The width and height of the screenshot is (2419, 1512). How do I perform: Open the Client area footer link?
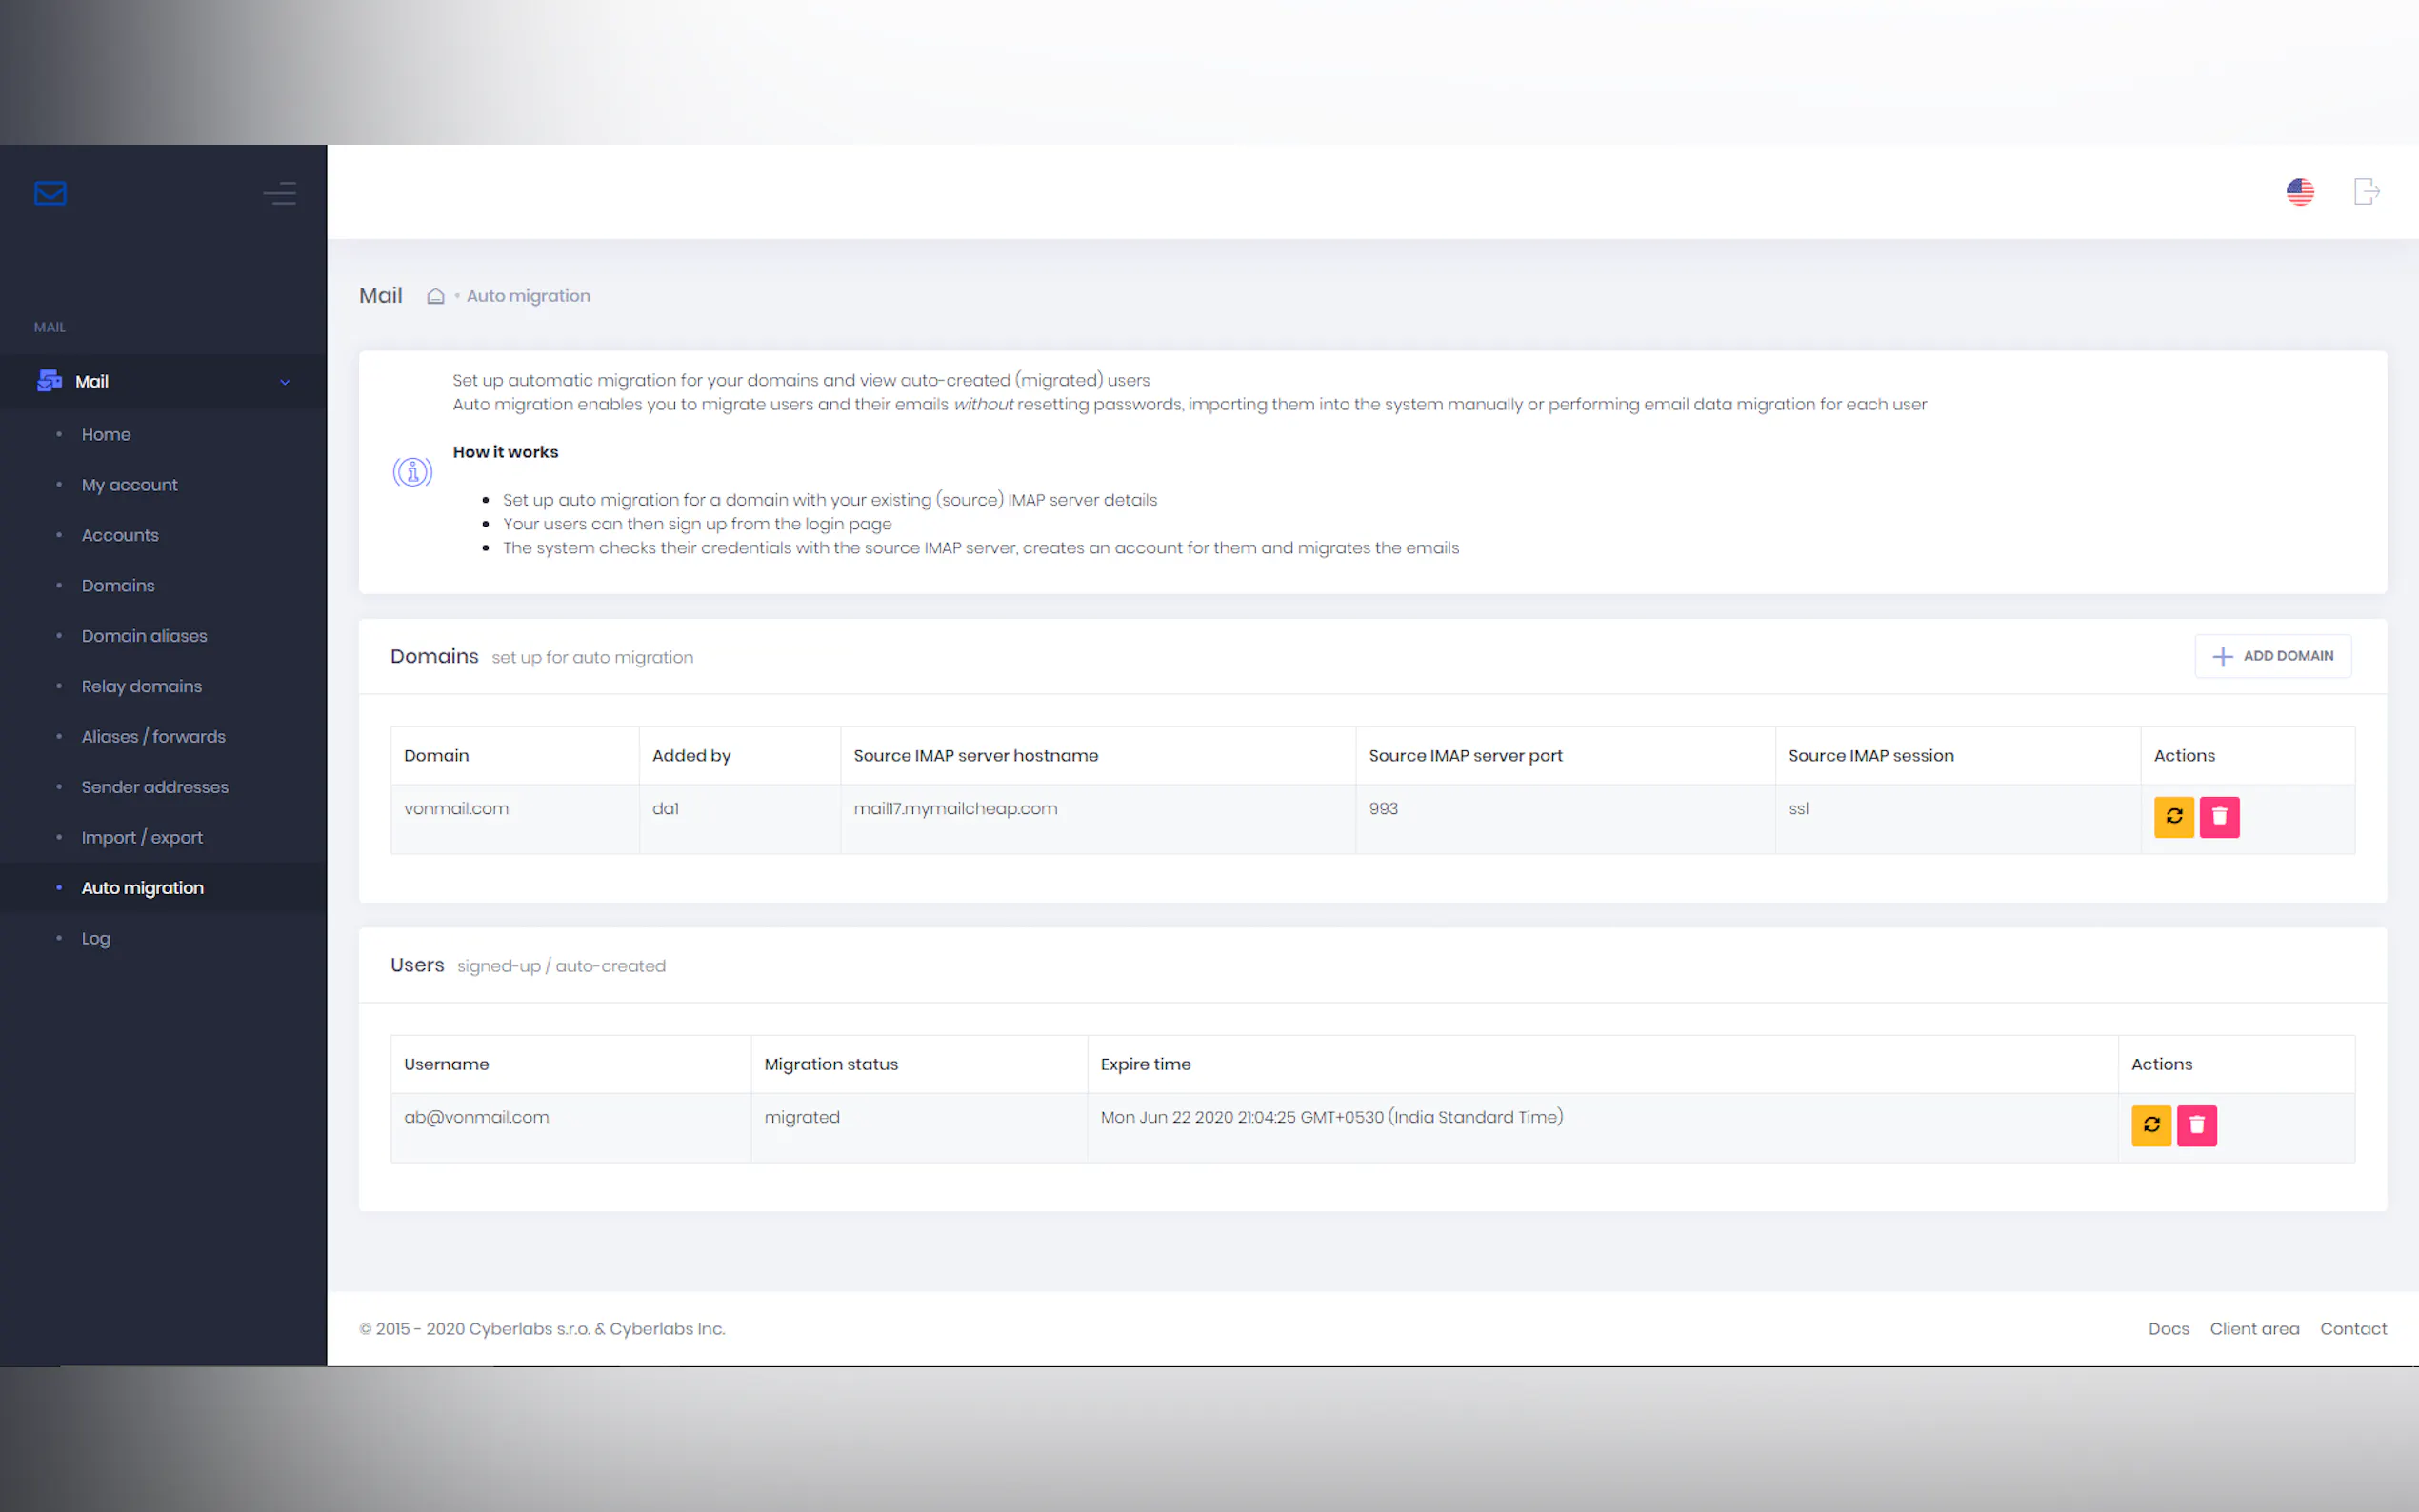click(2254, 1329)
